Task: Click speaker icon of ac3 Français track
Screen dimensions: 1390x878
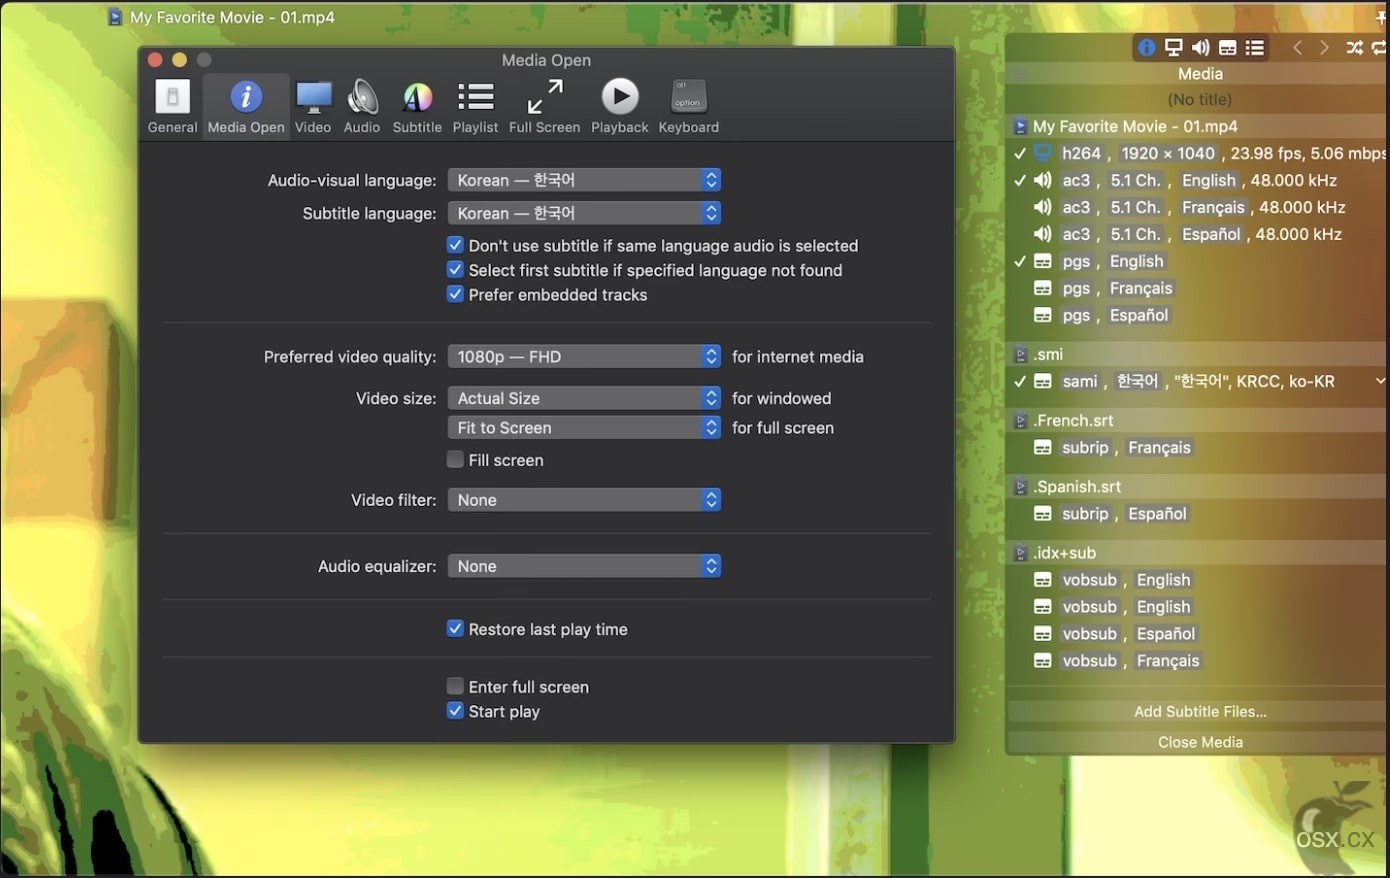Action: click(1043, 207)
